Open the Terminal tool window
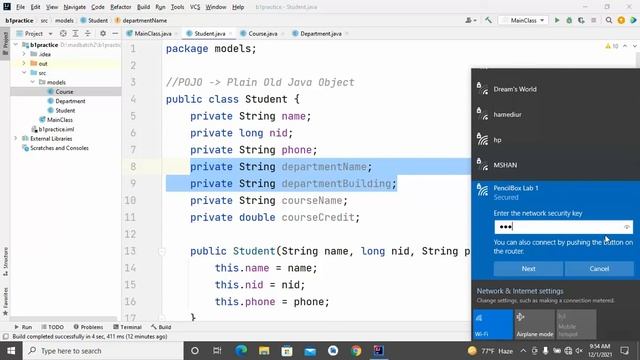This screenshot has width=640, height=360. pyautogui.click(x=127, y=327)
